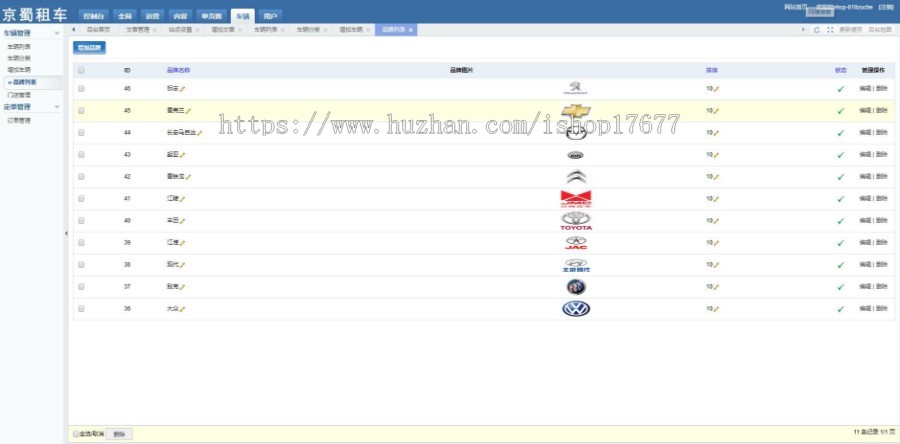
Task: Toggle green status check for ID 46
Action: (x=840, y=89)
